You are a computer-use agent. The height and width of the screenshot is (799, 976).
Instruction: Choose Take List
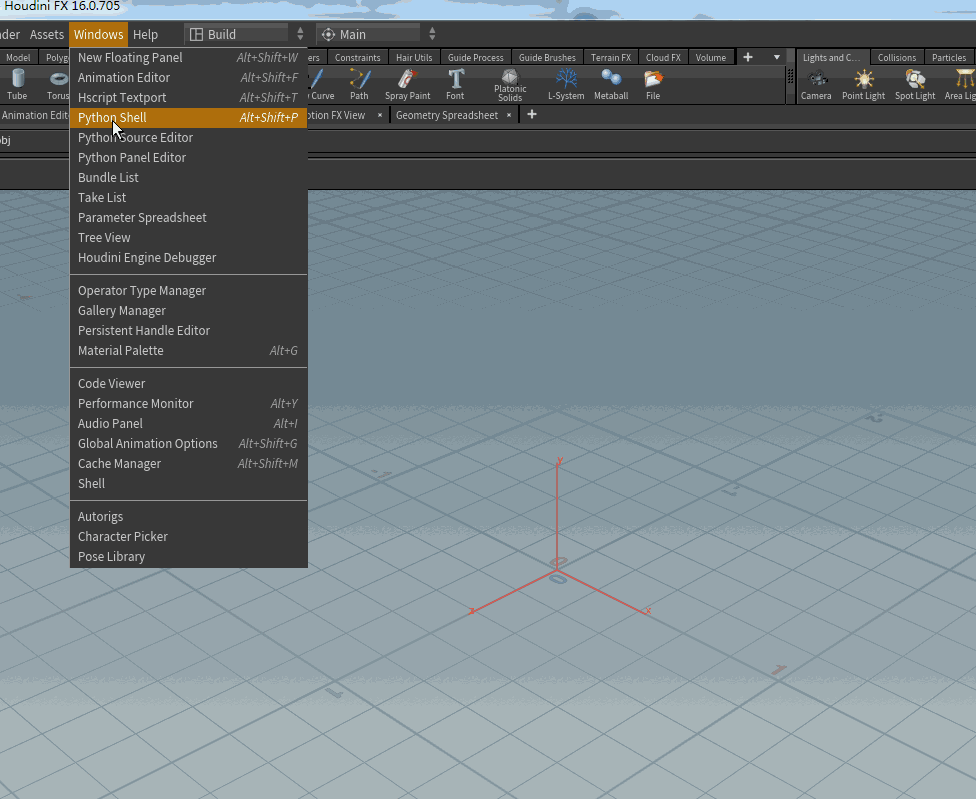(x=189, y=197)
